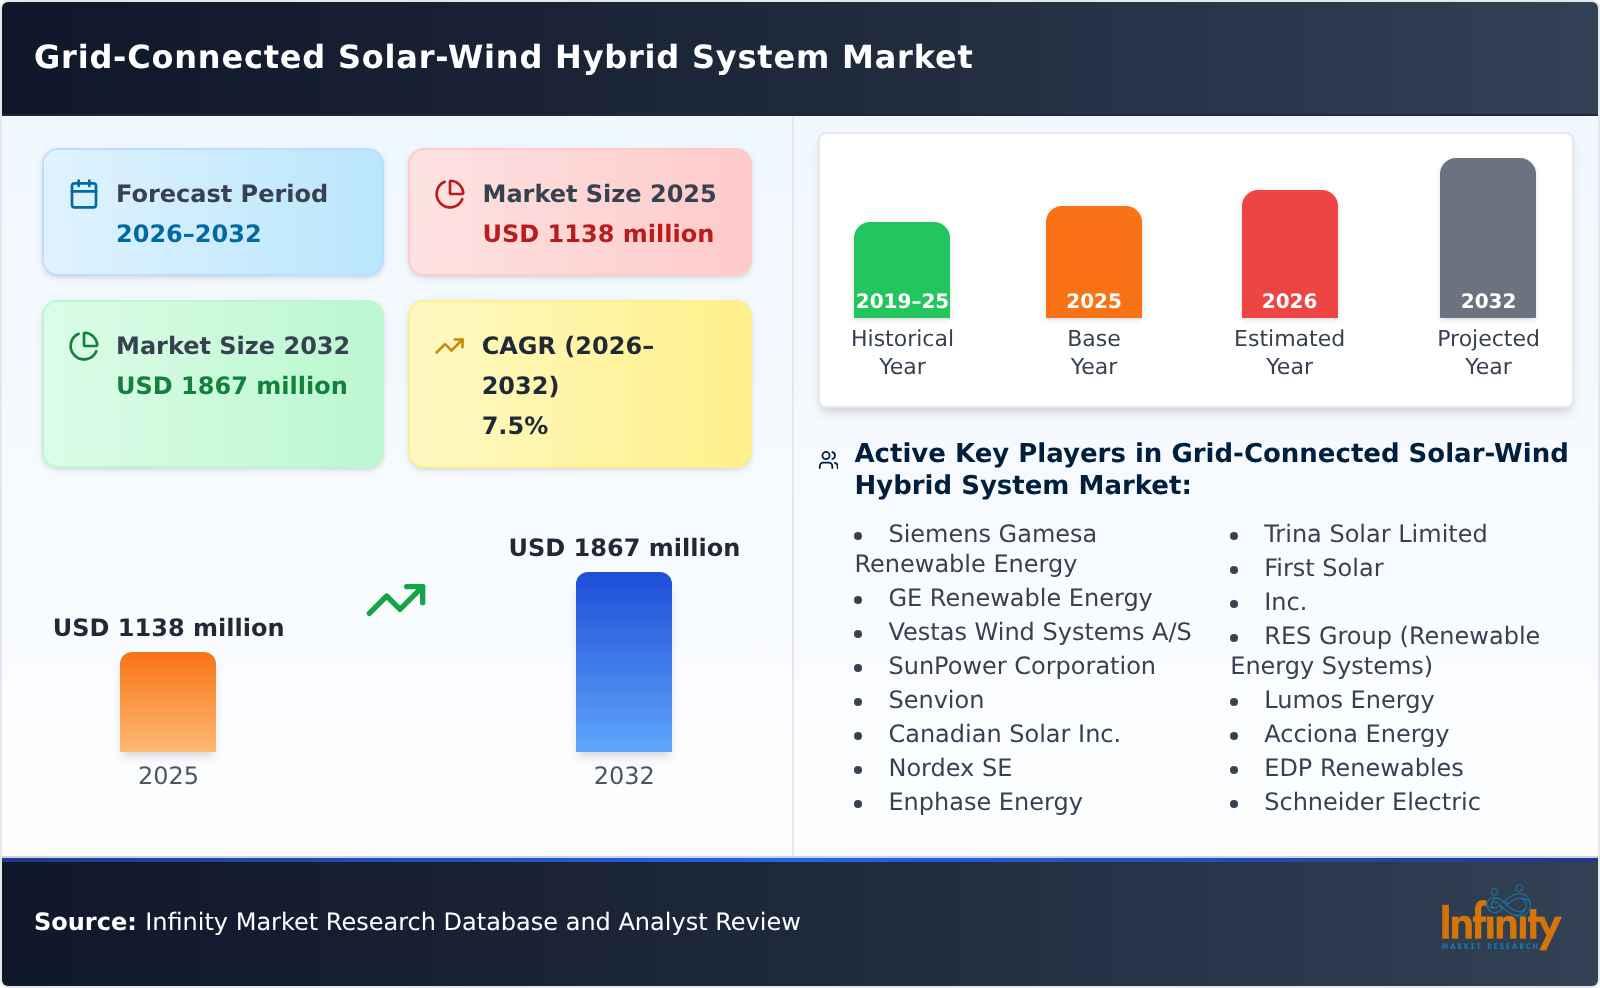Click the orange Base Year 2025 bar
The image size is (1600, 988).
pyautogui.click(x=1093, y=260)
